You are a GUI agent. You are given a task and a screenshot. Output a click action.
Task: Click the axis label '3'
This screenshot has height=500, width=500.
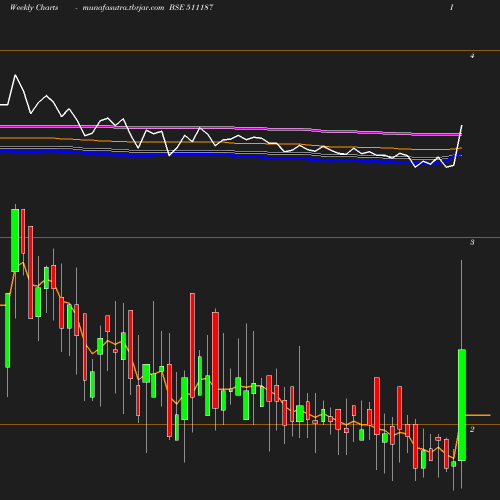point(472,242)
